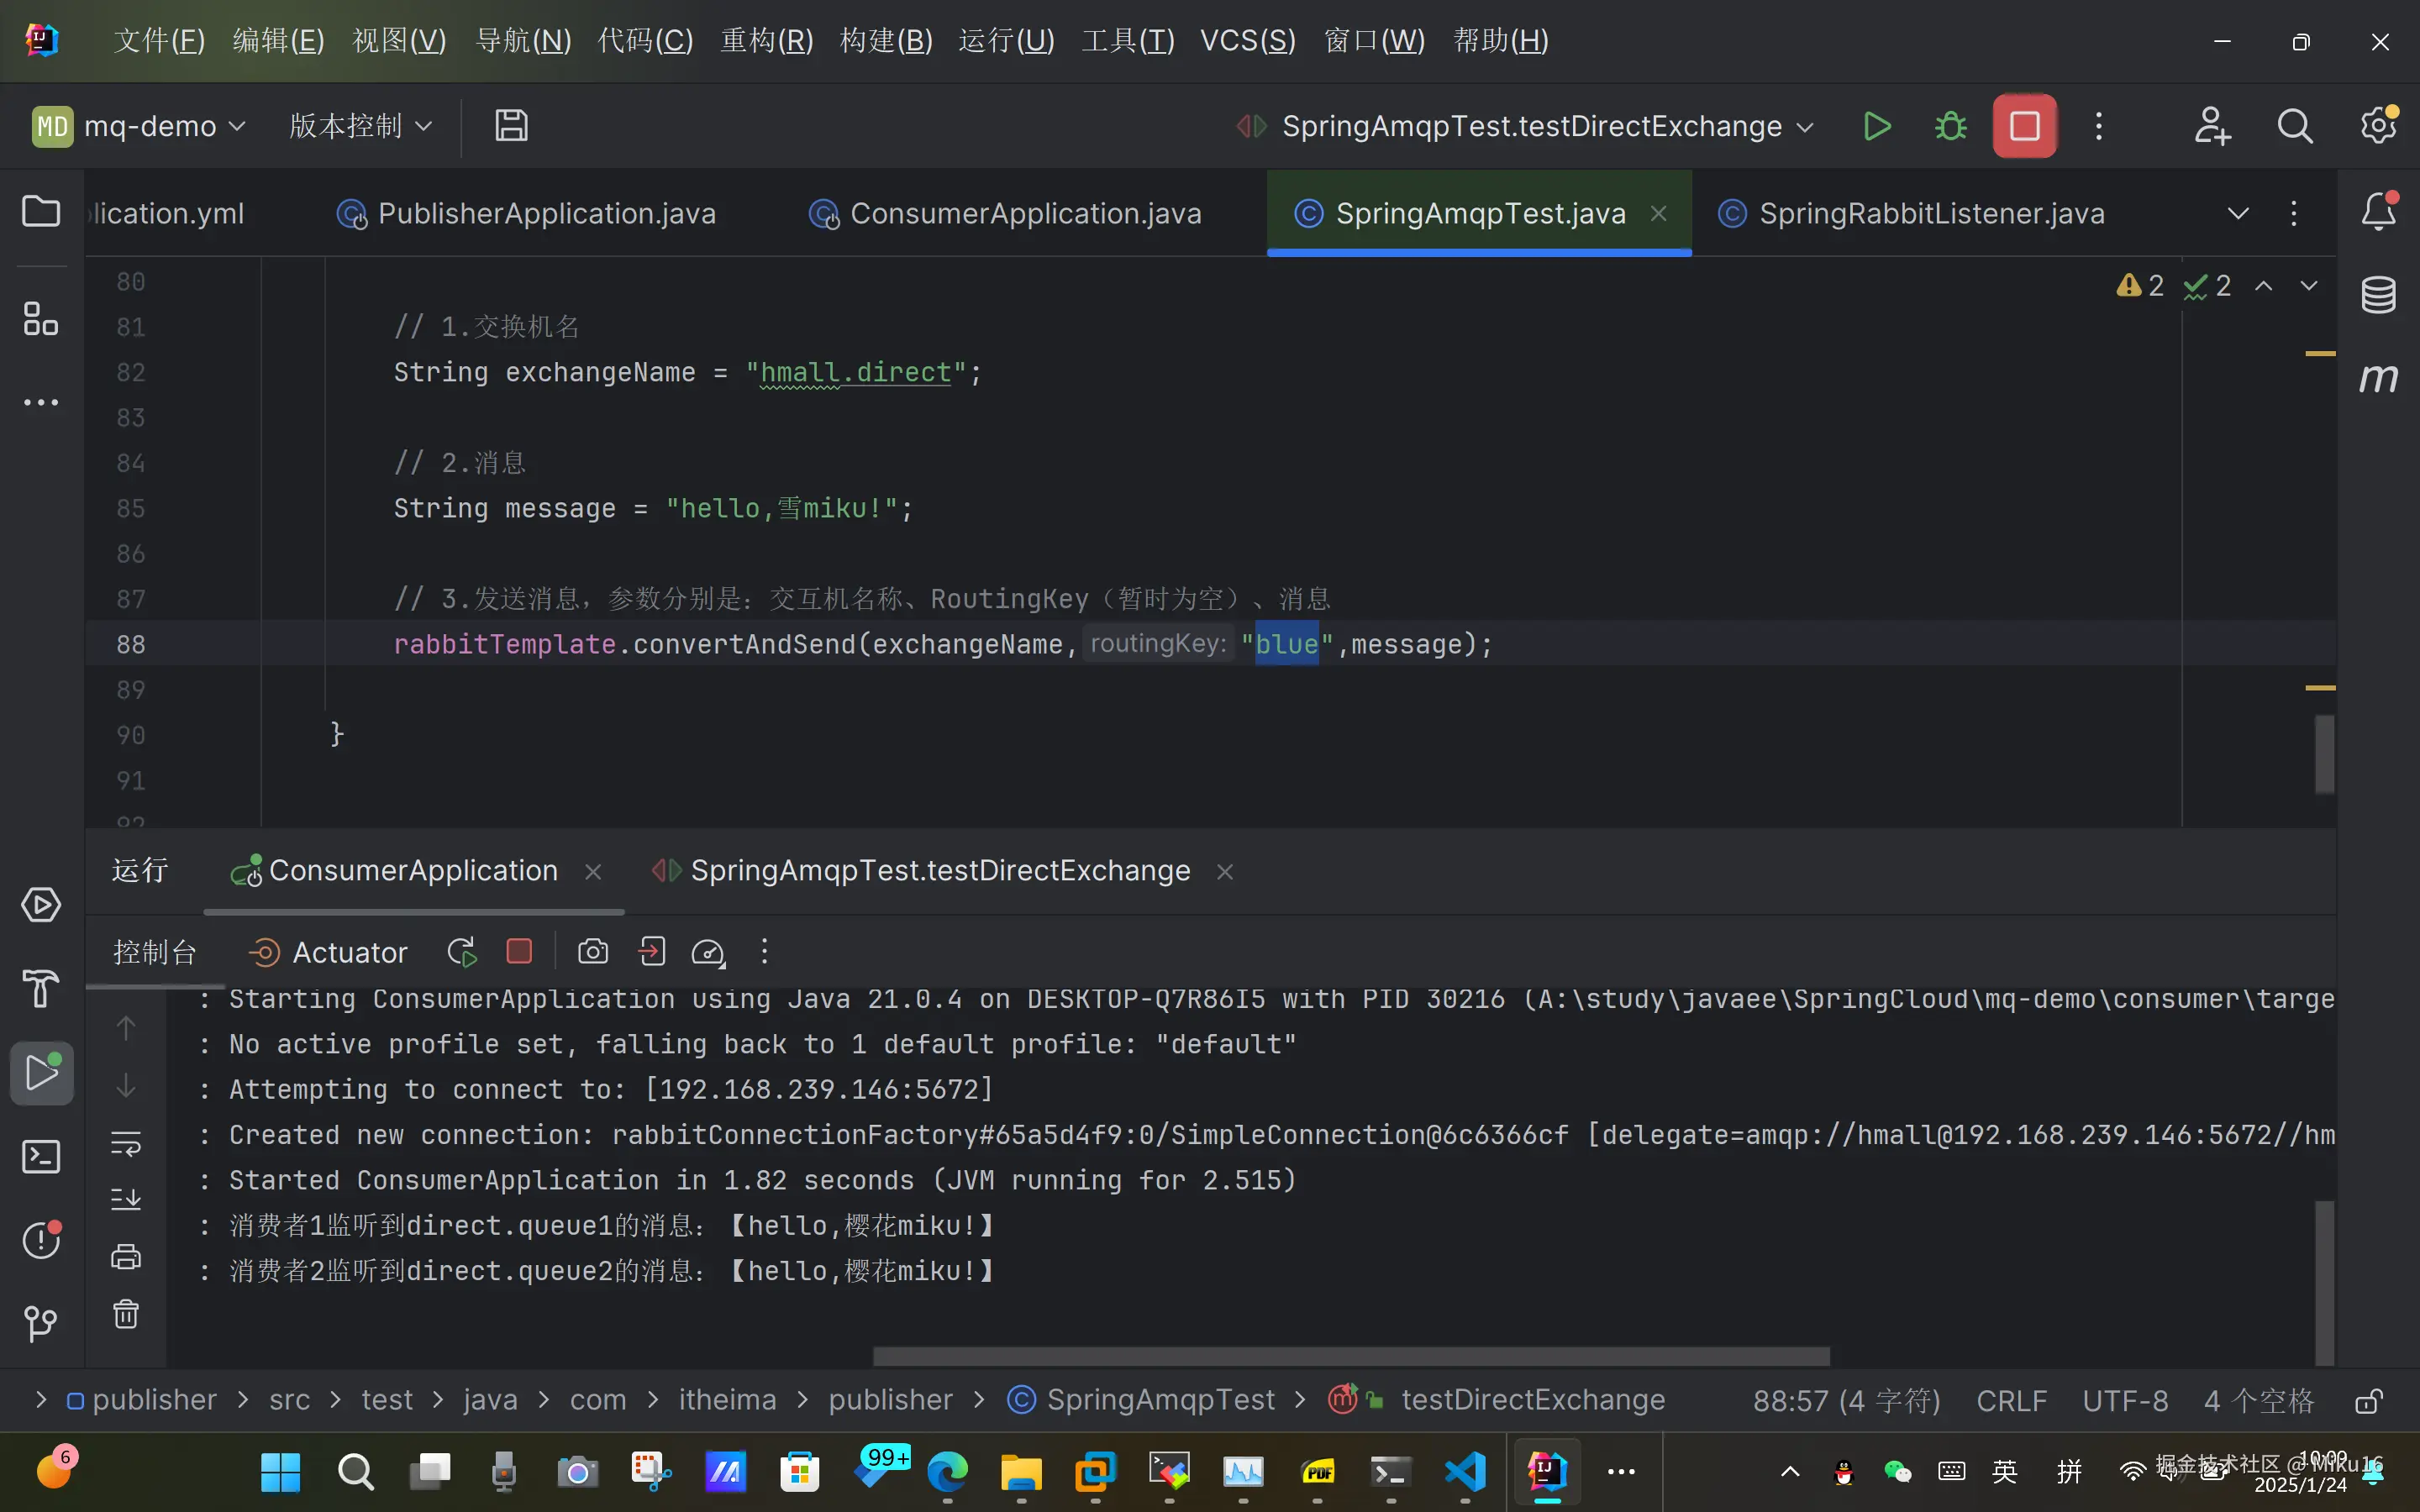The height and width of the screenshot is (1512, 2420).
Task: Click the red Stop run button in toolbar
Action: 2024,126
